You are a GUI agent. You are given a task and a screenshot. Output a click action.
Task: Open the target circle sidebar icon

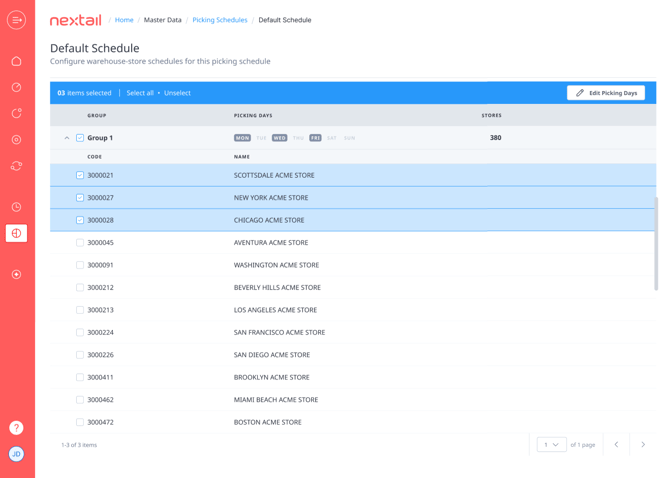coord(16,140)
